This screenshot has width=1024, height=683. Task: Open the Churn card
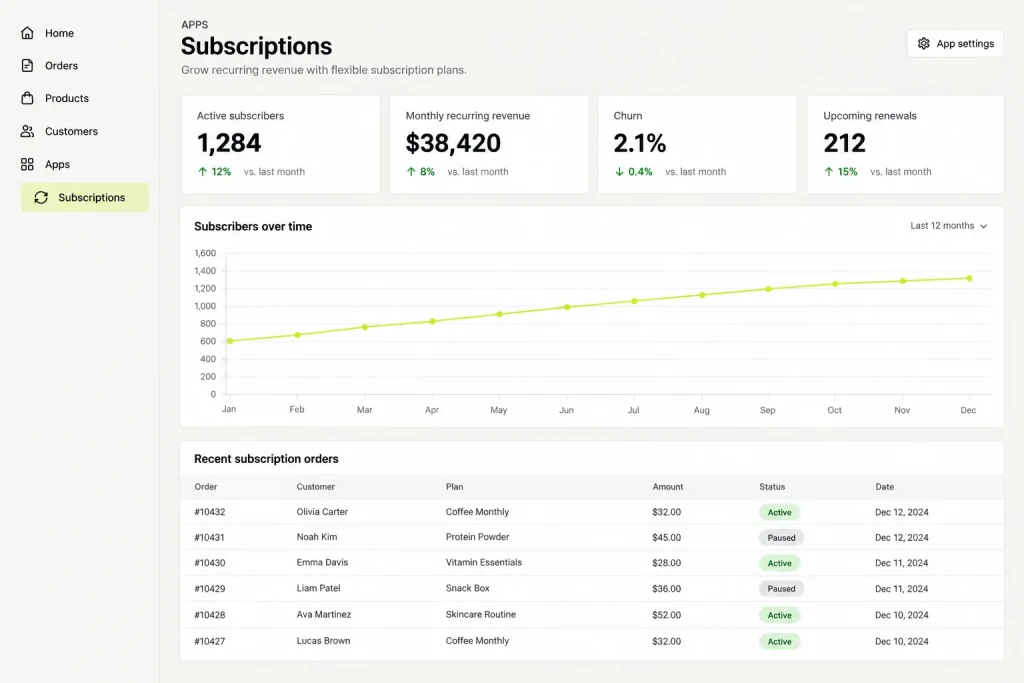(x=697, y=144)
